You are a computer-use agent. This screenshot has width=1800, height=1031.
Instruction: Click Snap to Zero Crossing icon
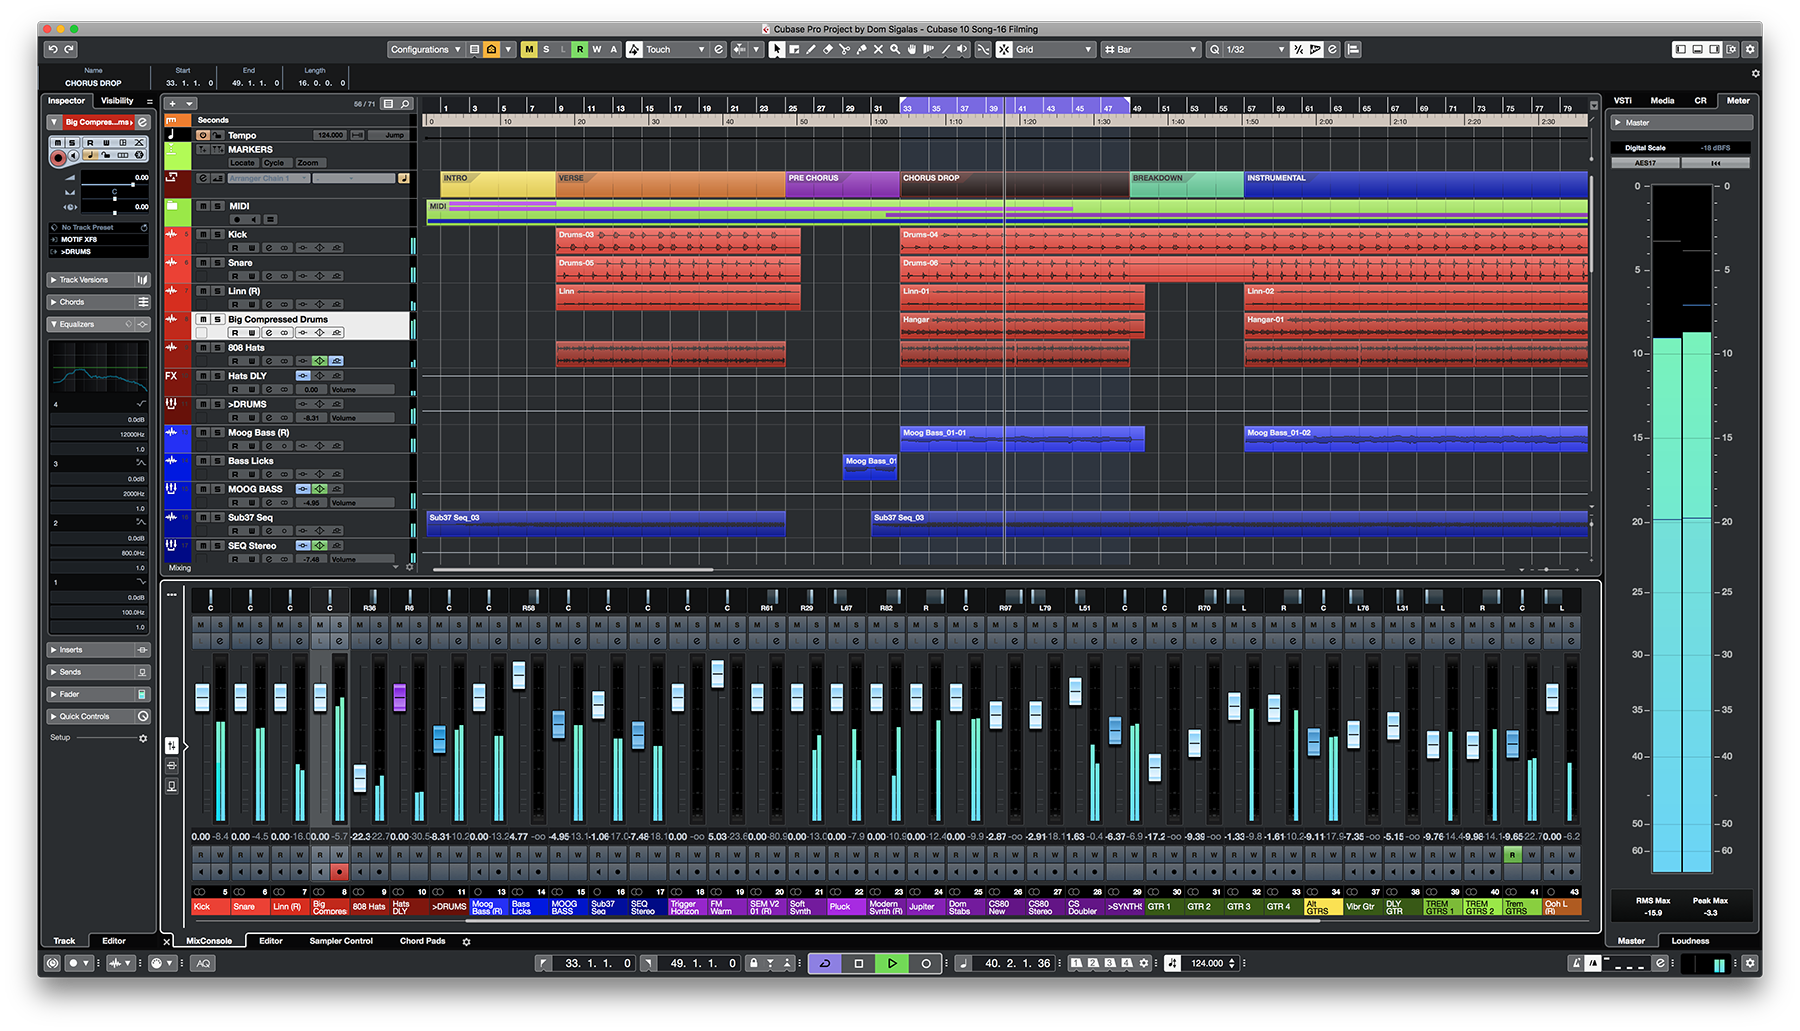[983, 49]
